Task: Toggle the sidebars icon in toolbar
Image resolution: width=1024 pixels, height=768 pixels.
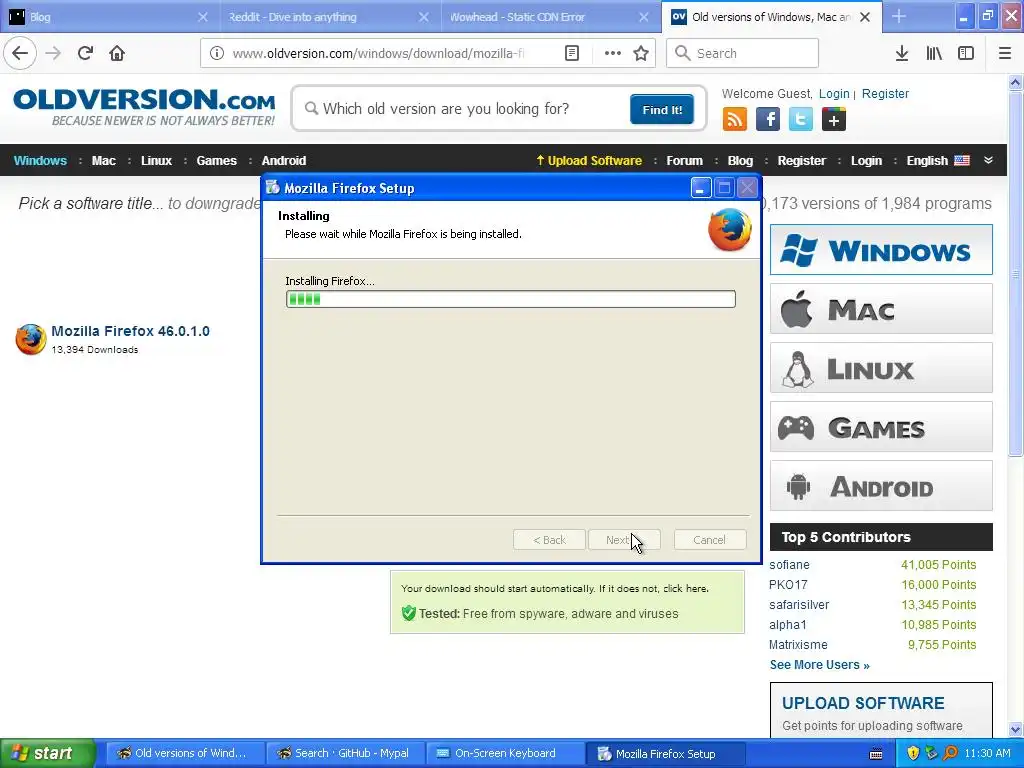Action: (x=966, y=53)
